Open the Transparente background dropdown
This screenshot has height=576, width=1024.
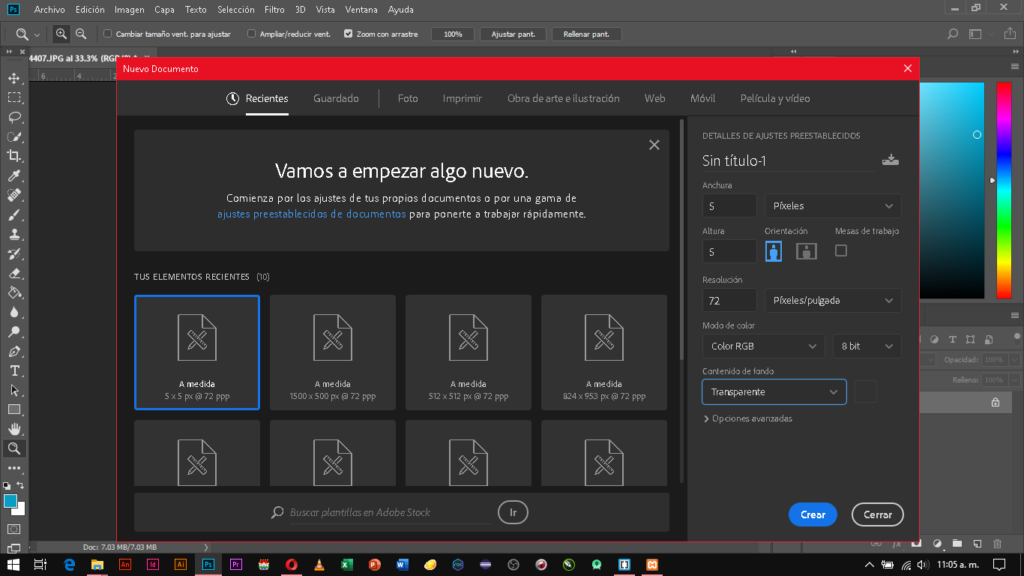774,392
